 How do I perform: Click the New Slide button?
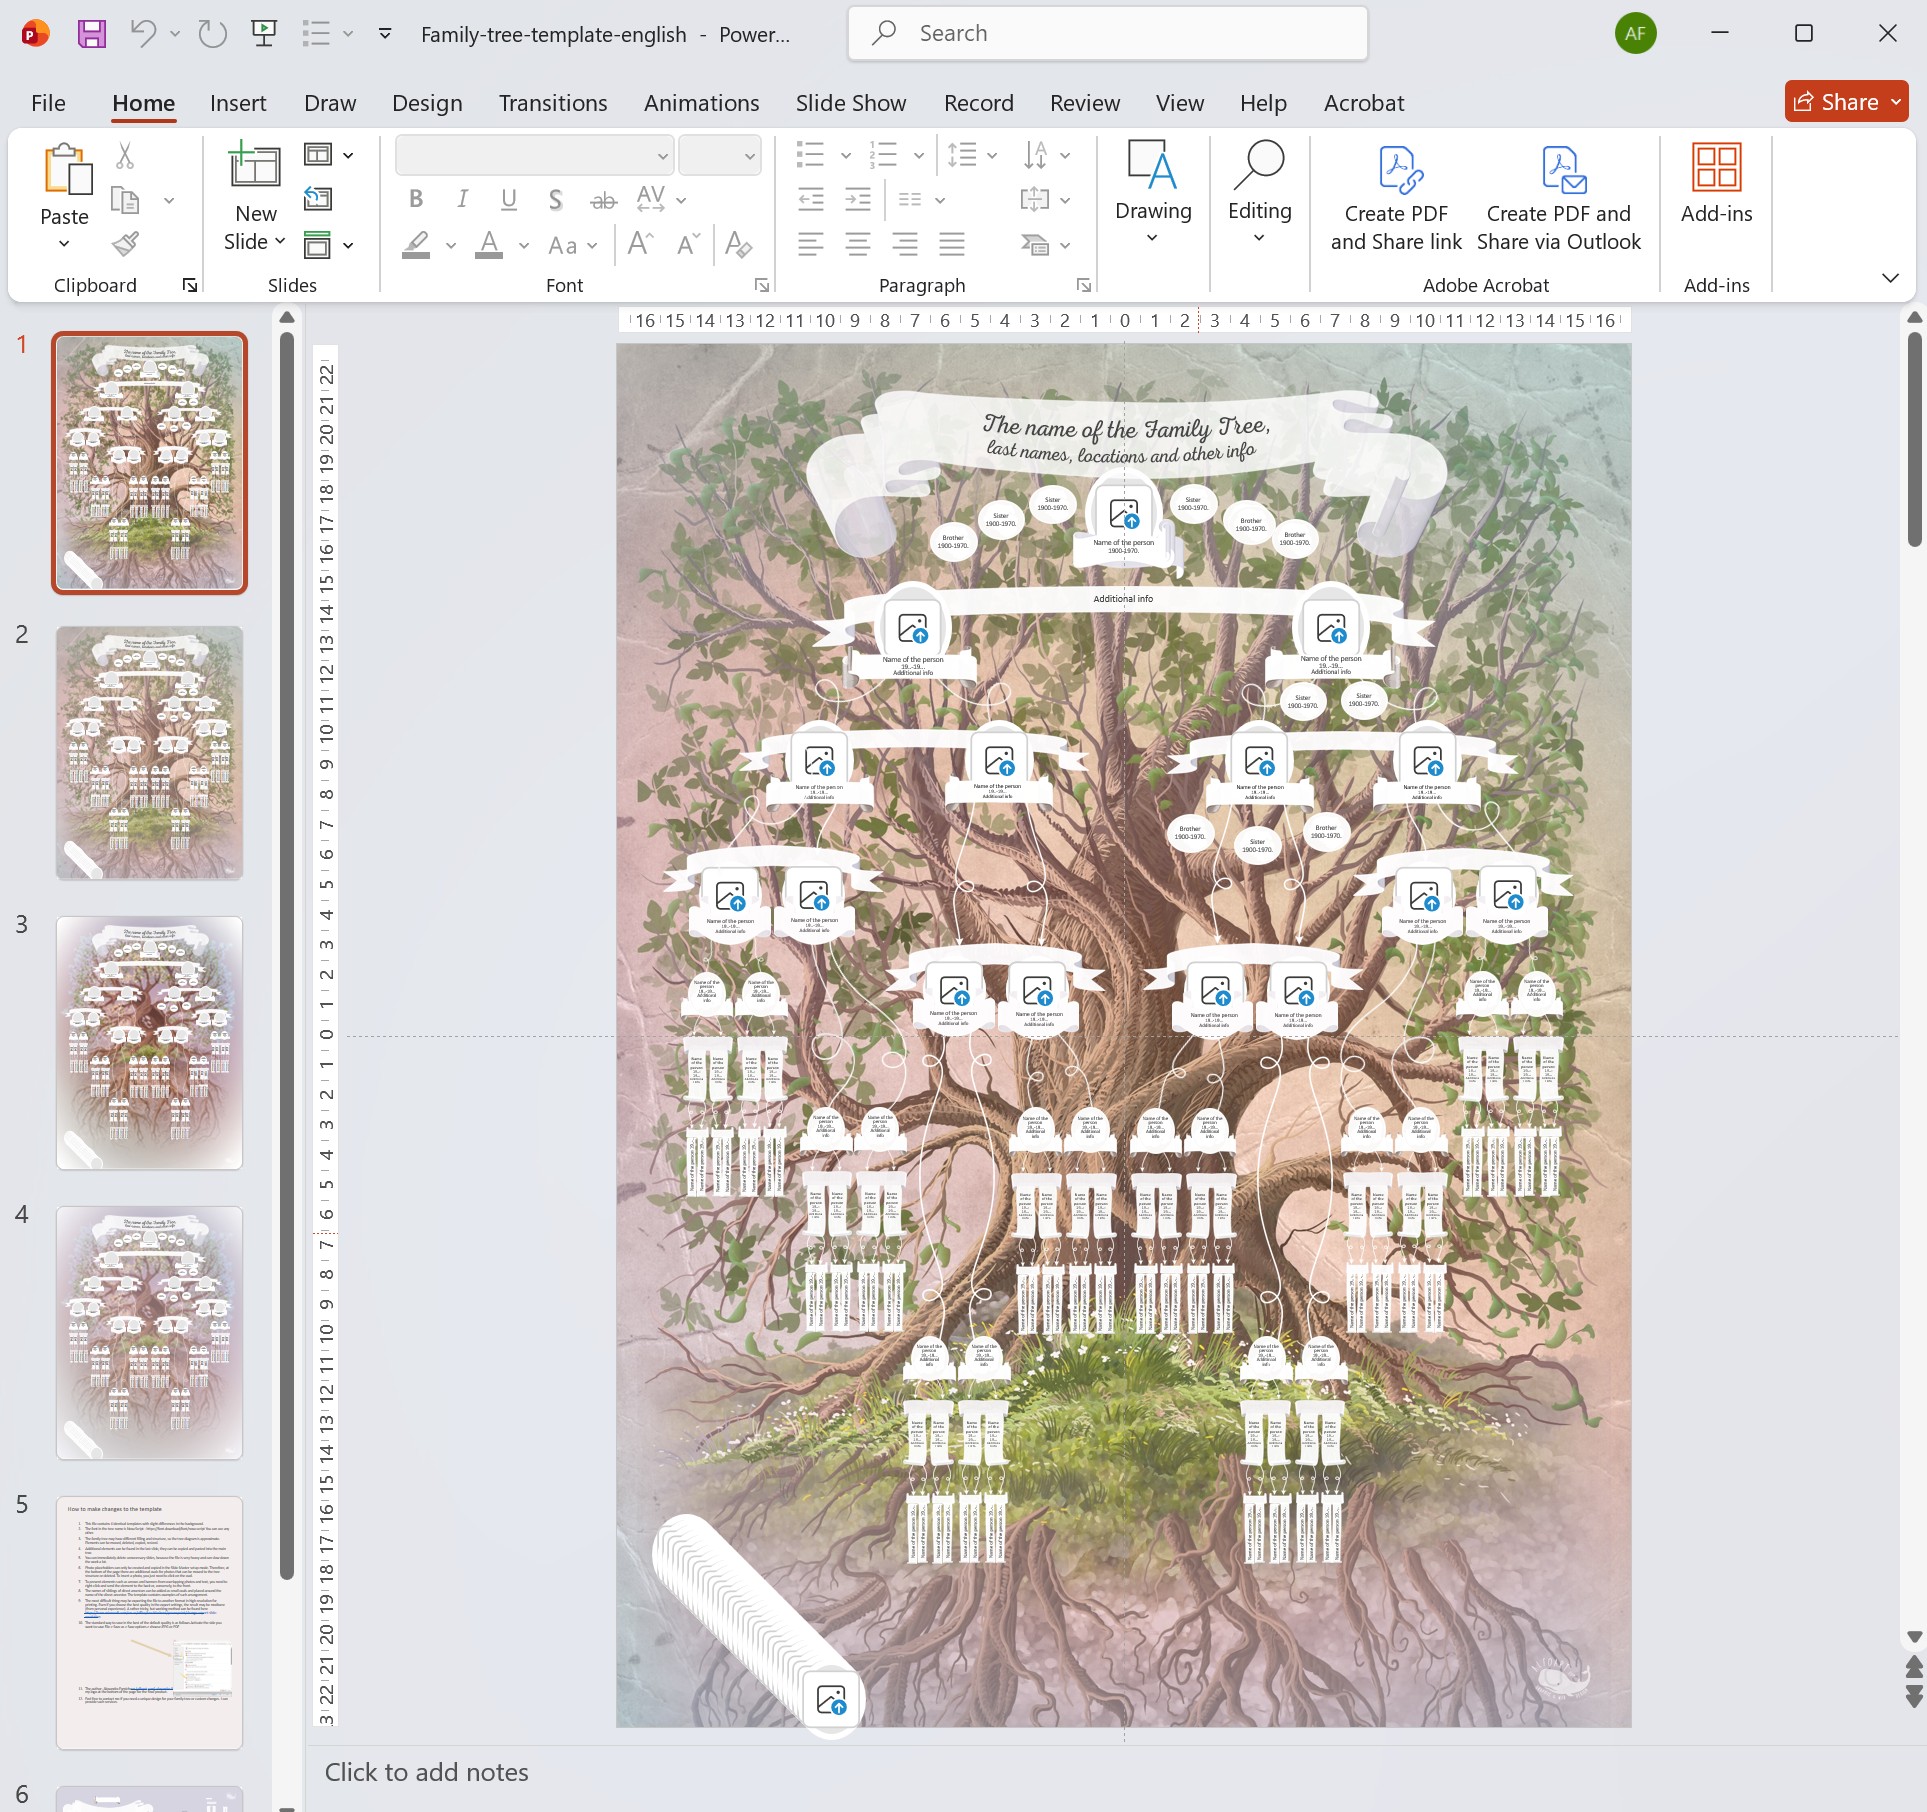(x=255, y=170)
